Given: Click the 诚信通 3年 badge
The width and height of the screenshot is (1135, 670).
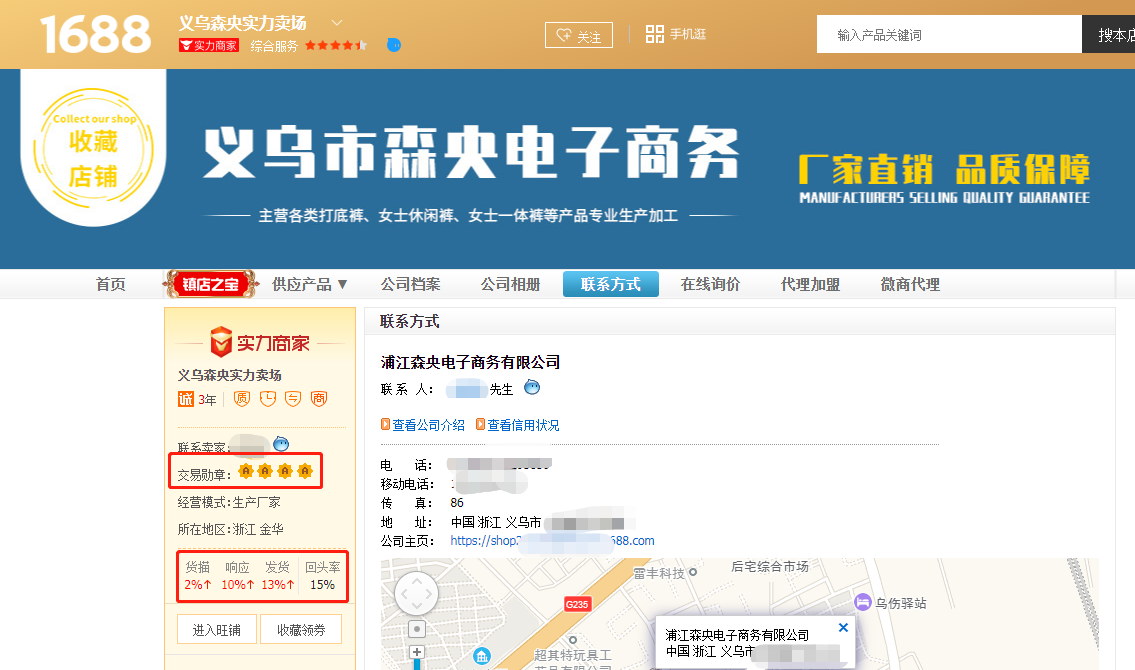Looking at the screenshot, I should (x=197, y=399).
